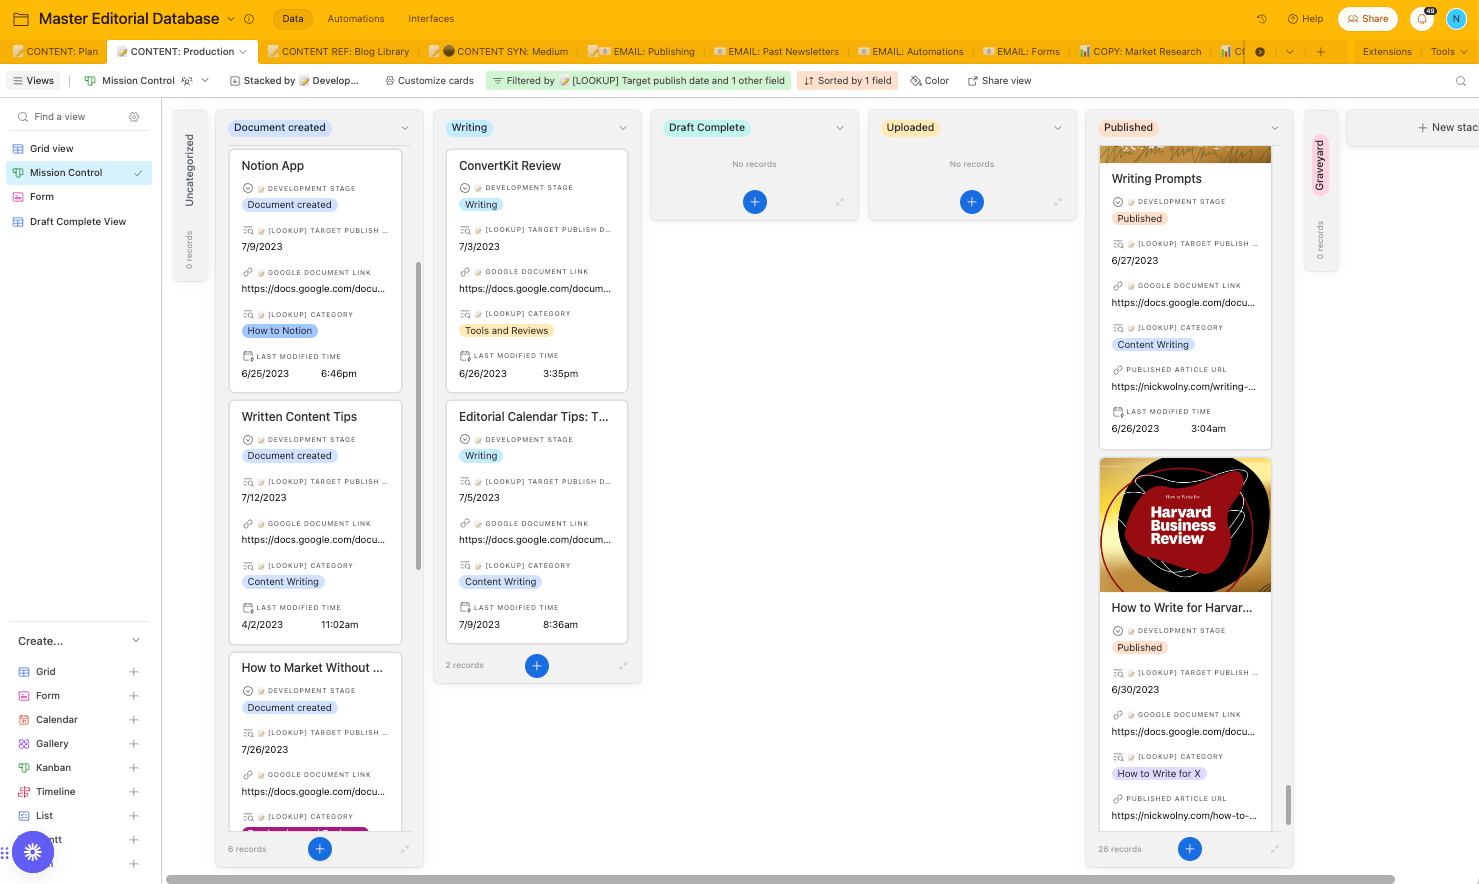Toggle Views sidebar button
Image resolution: width=1479 pixels, height=884 pixels.
[x=33, y=81]
